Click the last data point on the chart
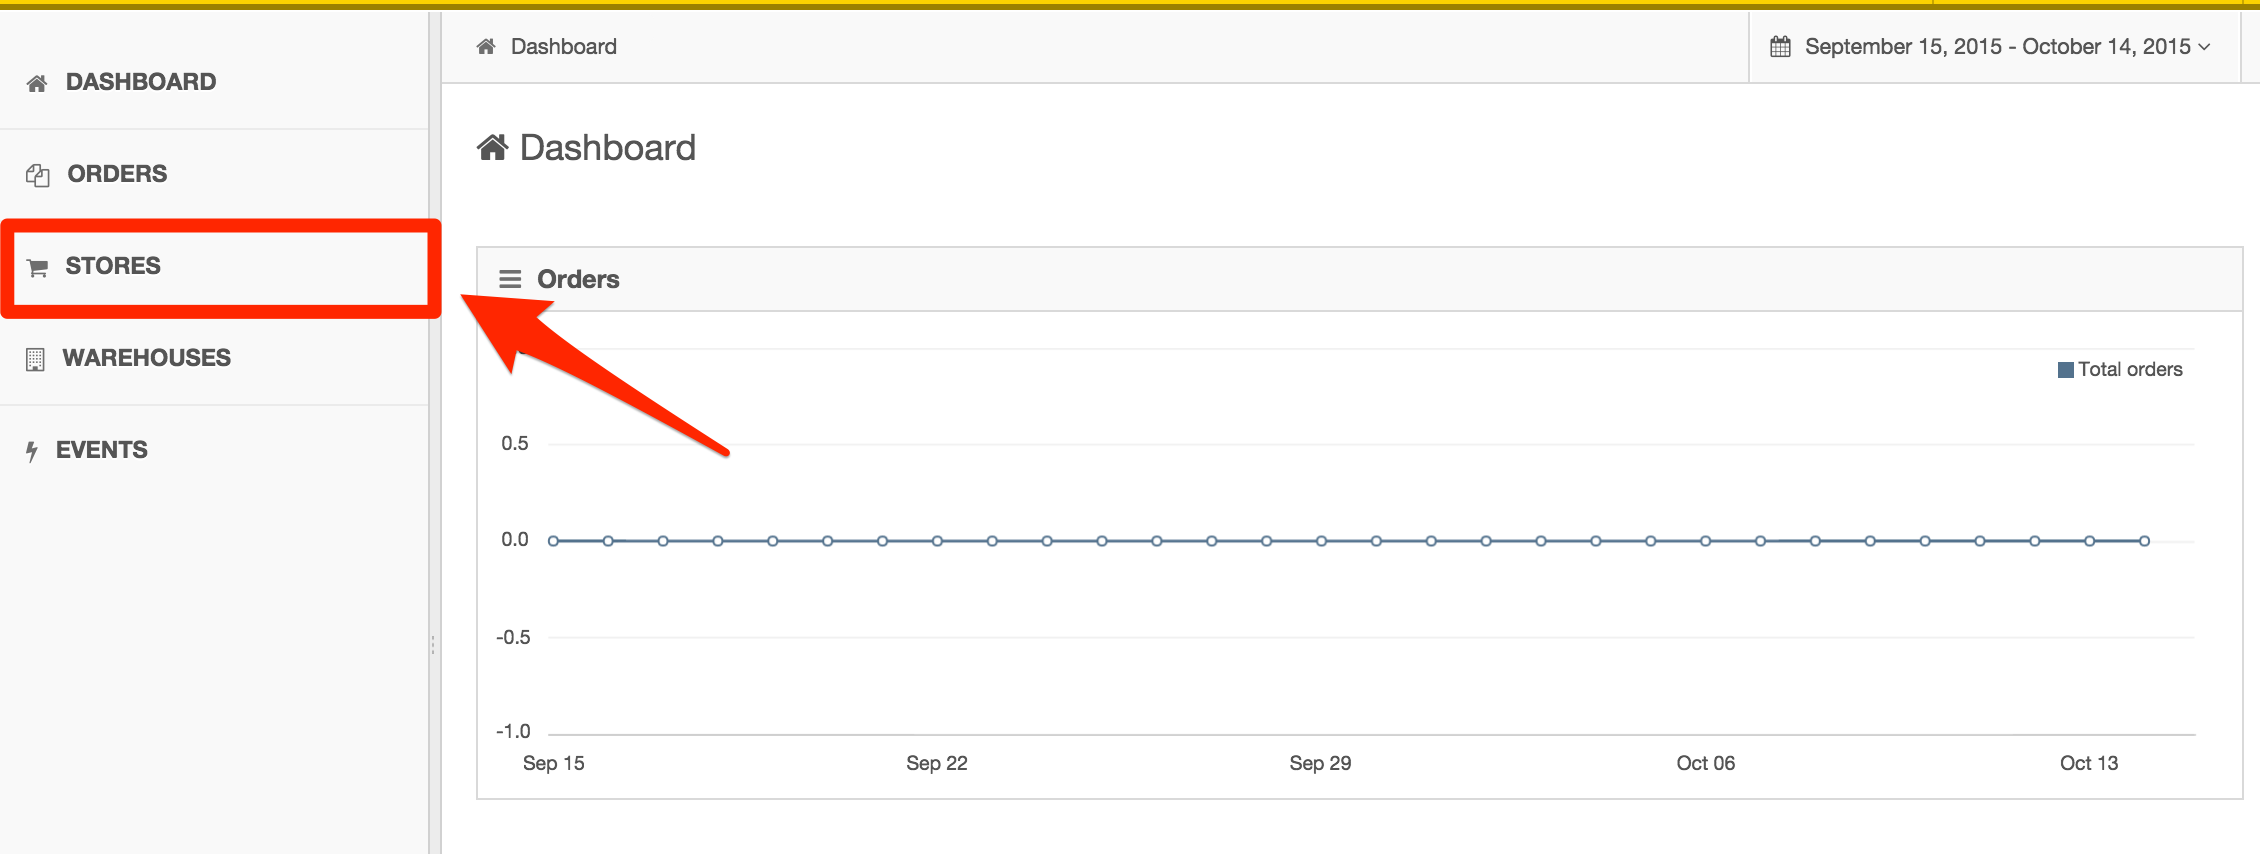The height and width of the screenshot is (854, 2260). 2144,541
